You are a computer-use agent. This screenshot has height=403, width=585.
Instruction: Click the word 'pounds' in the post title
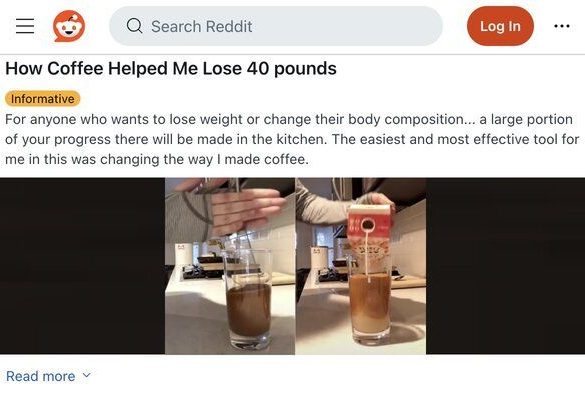pyautogui.click(x=306, y=69)
